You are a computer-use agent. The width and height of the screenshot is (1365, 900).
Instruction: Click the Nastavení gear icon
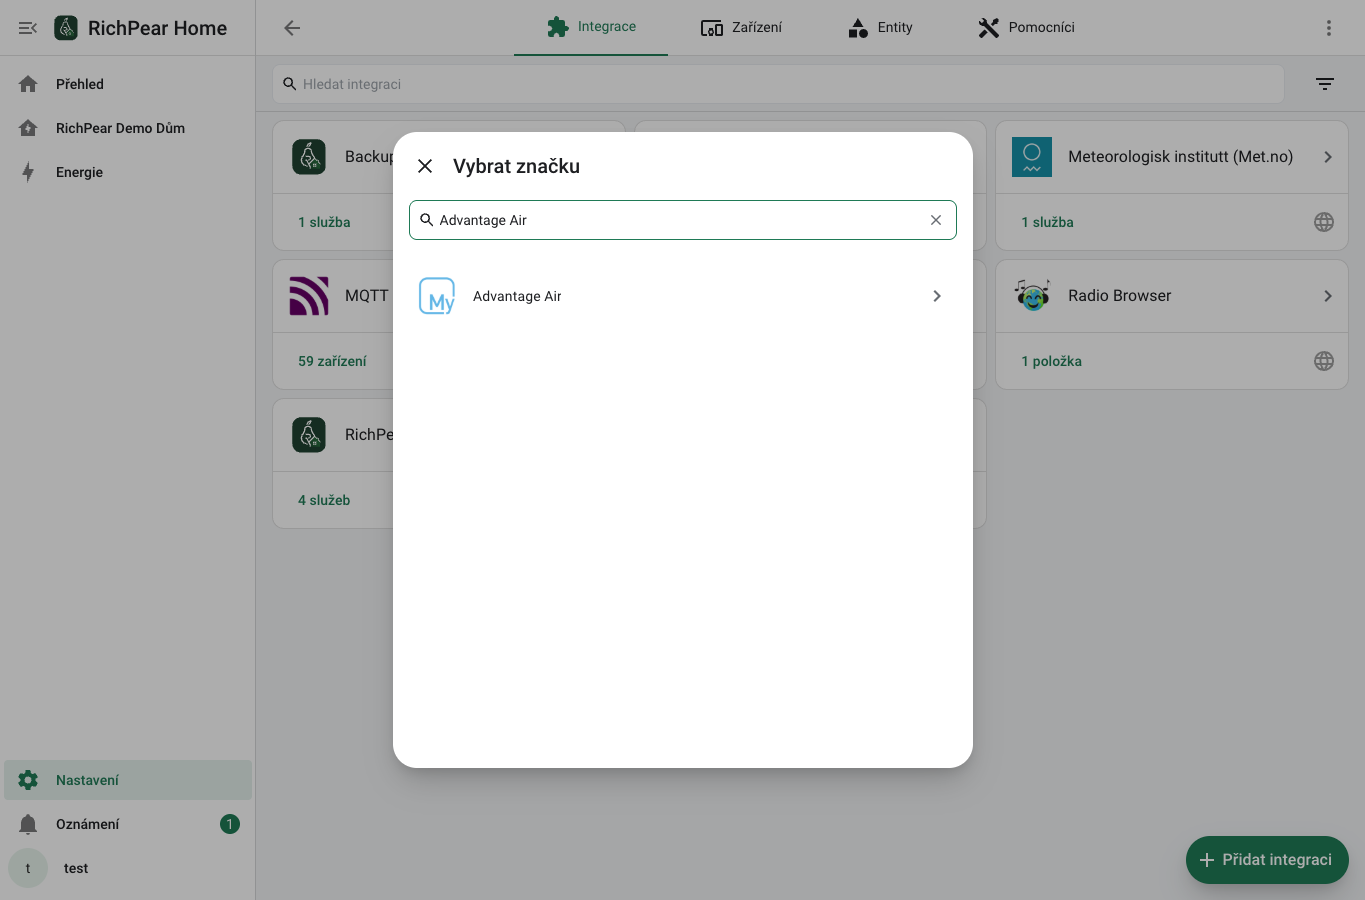click(28, 780)
